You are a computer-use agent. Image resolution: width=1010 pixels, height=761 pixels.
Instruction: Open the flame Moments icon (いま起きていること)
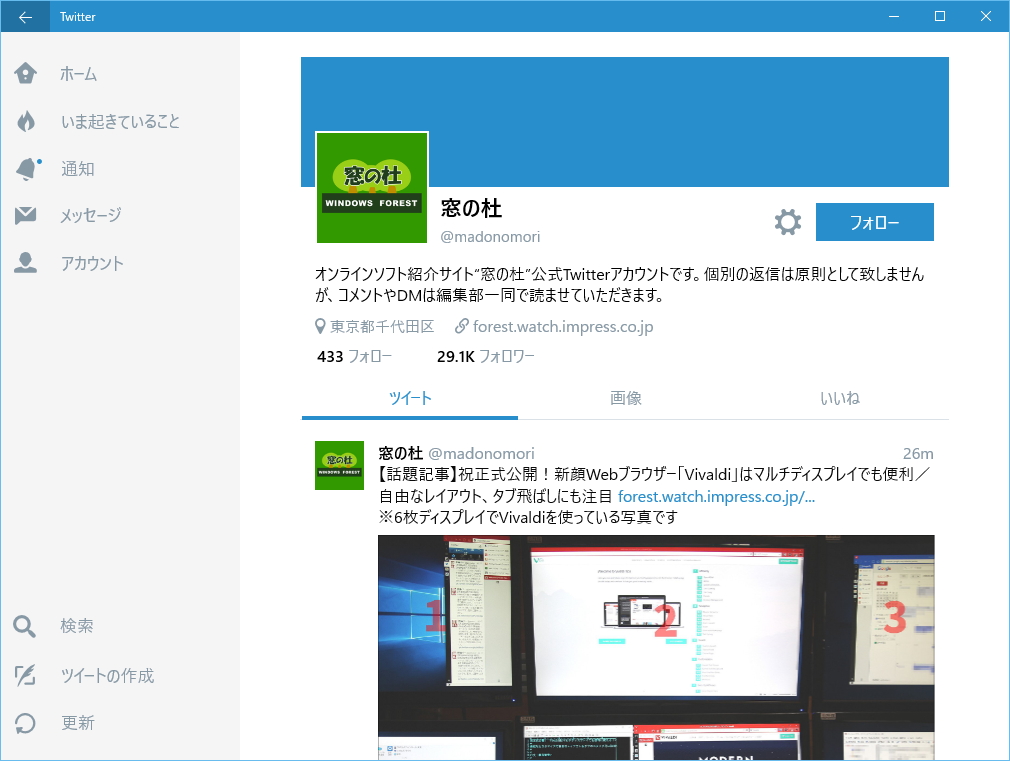(x=26, y=121)
